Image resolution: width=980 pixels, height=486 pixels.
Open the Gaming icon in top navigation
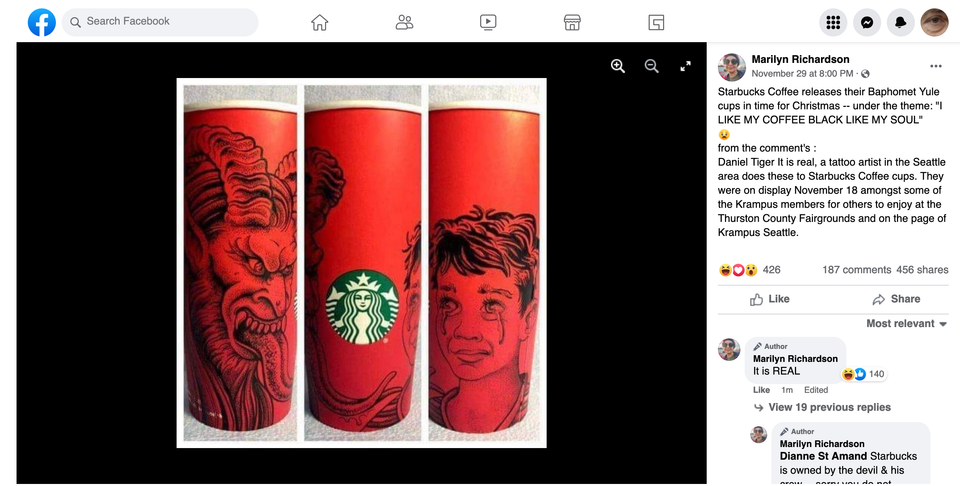tap(656, 22)
